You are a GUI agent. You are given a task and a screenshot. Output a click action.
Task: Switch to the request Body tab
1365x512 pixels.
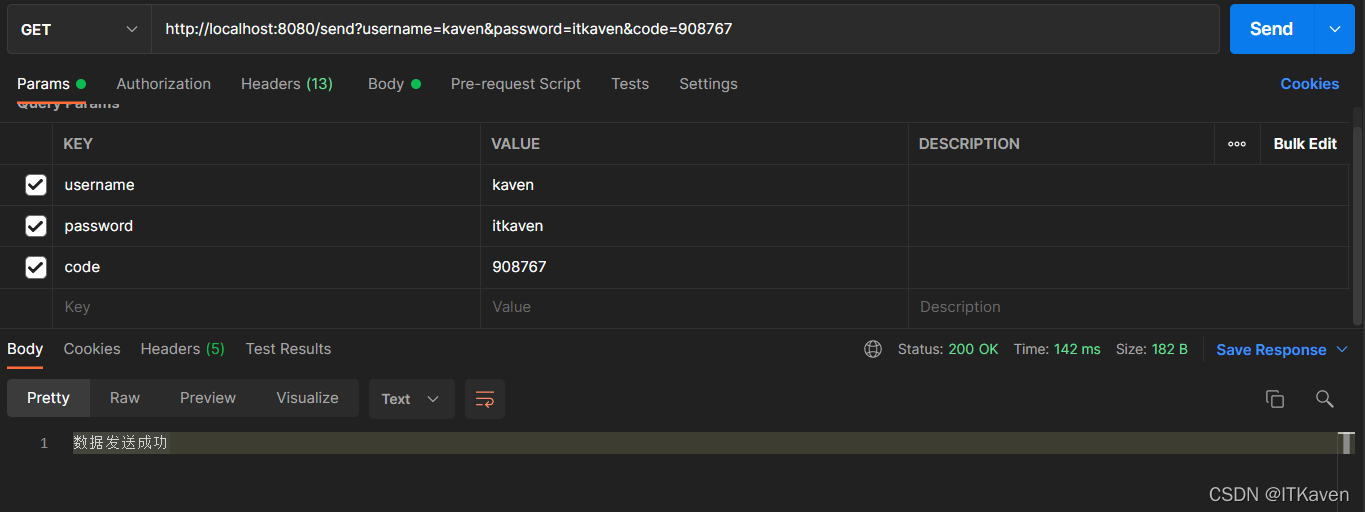point(394,84)
